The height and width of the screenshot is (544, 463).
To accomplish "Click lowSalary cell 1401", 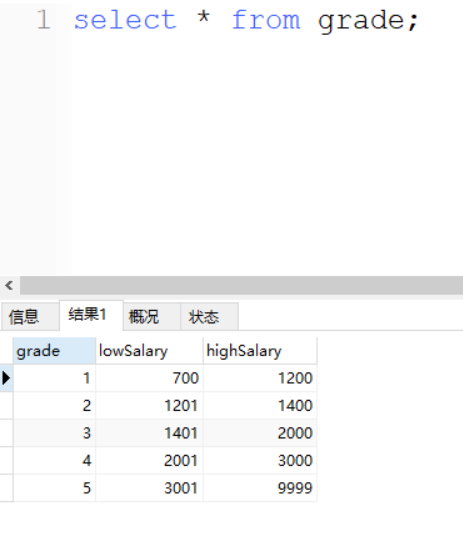I will (x=149, y=433).
